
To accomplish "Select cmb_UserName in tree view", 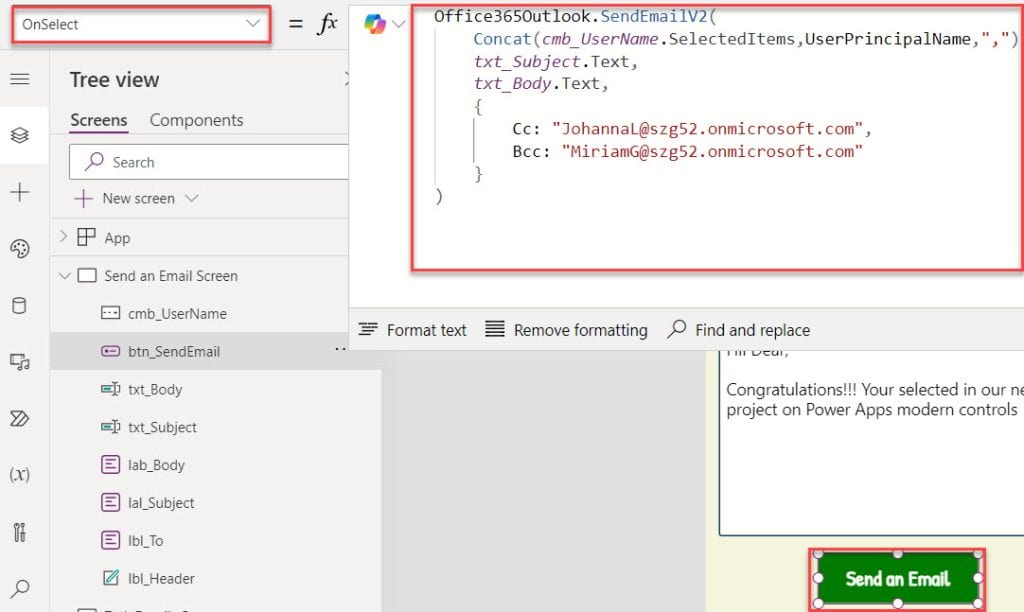I will point(178,314).
